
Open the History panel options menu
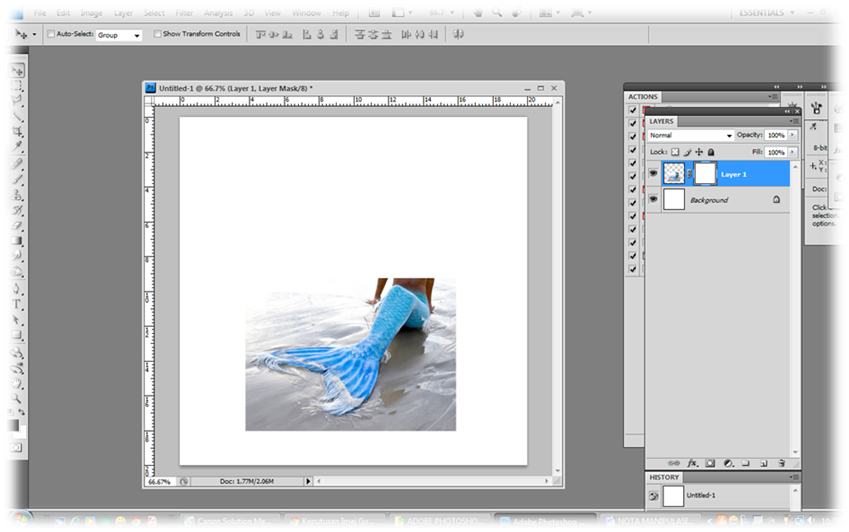pyautogui.click(x=794, y=477)
